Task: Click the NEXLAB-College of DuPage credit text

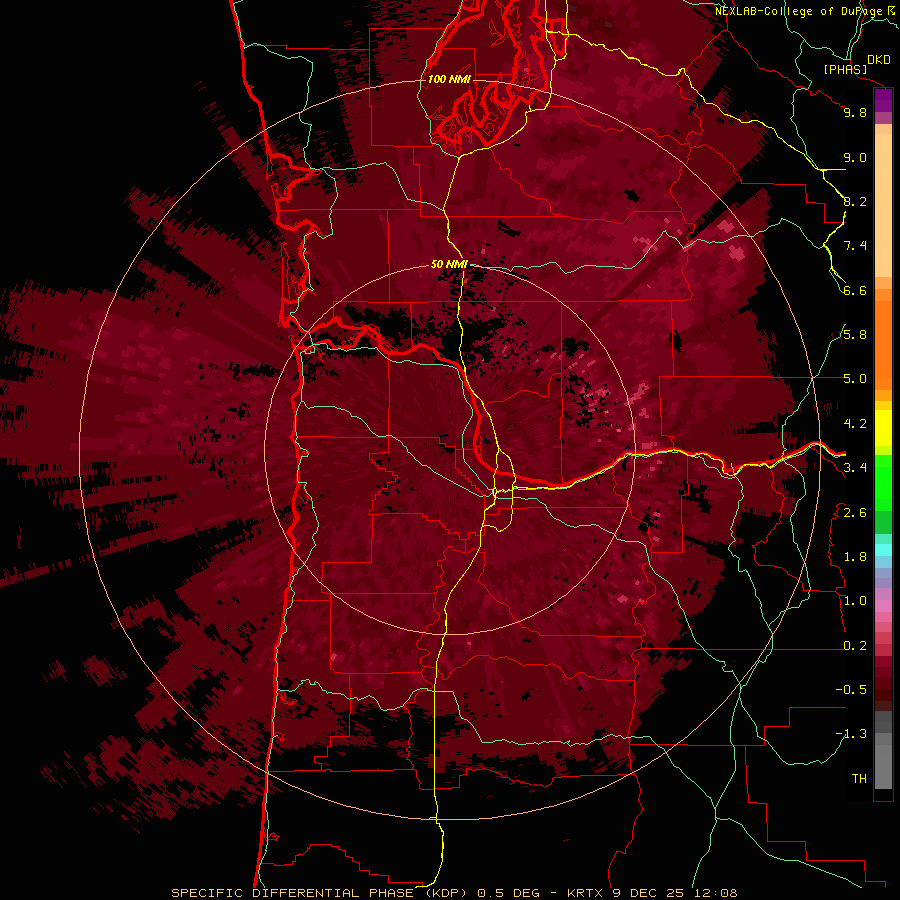Action: [x=800, y=11]
